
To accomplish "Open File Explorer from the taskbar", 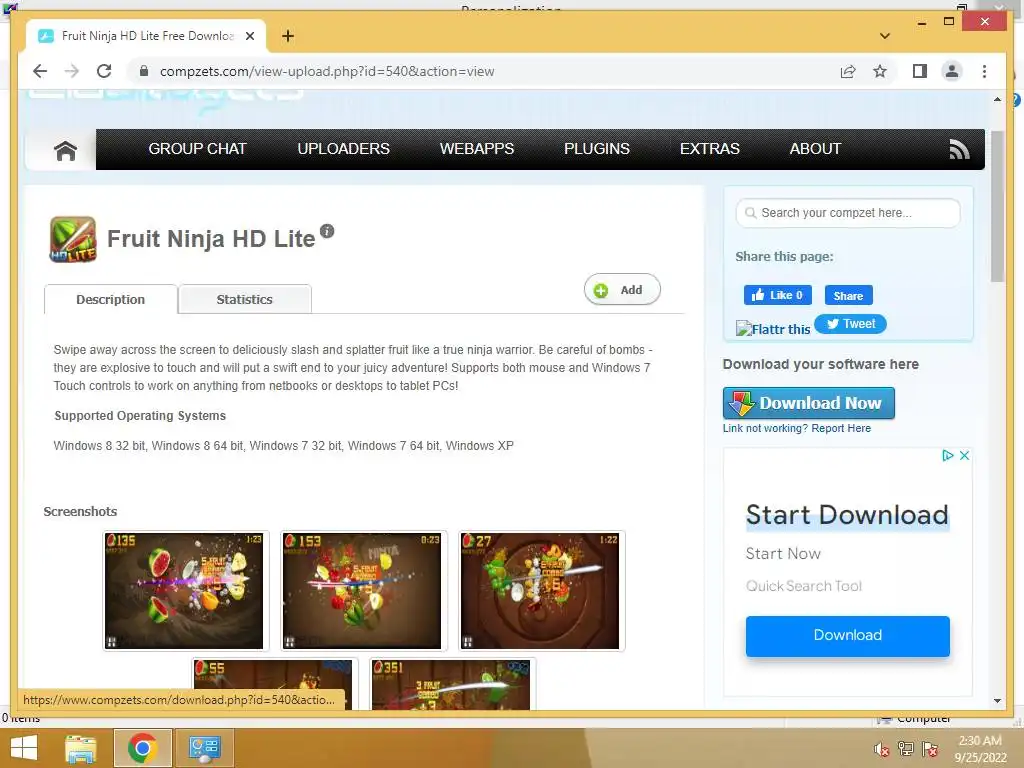I will tap(81, 748).
